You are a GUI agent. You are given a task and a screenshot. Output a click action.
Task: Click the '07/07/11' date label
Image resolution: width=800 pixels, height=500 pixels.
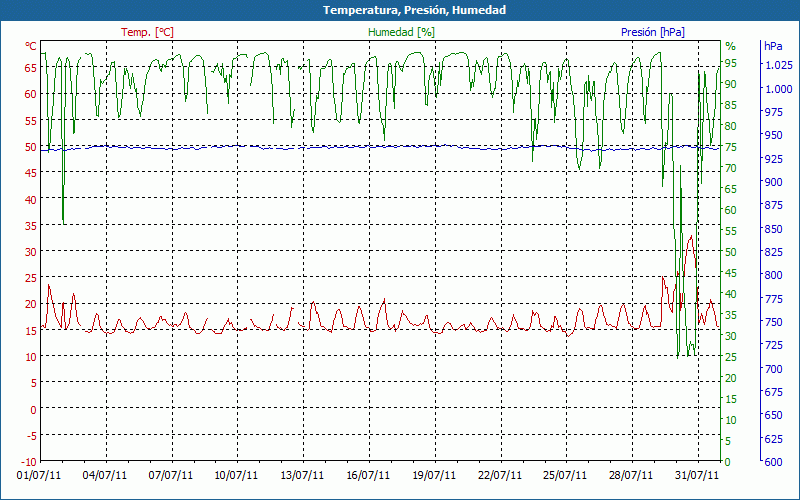coord(171,475)
